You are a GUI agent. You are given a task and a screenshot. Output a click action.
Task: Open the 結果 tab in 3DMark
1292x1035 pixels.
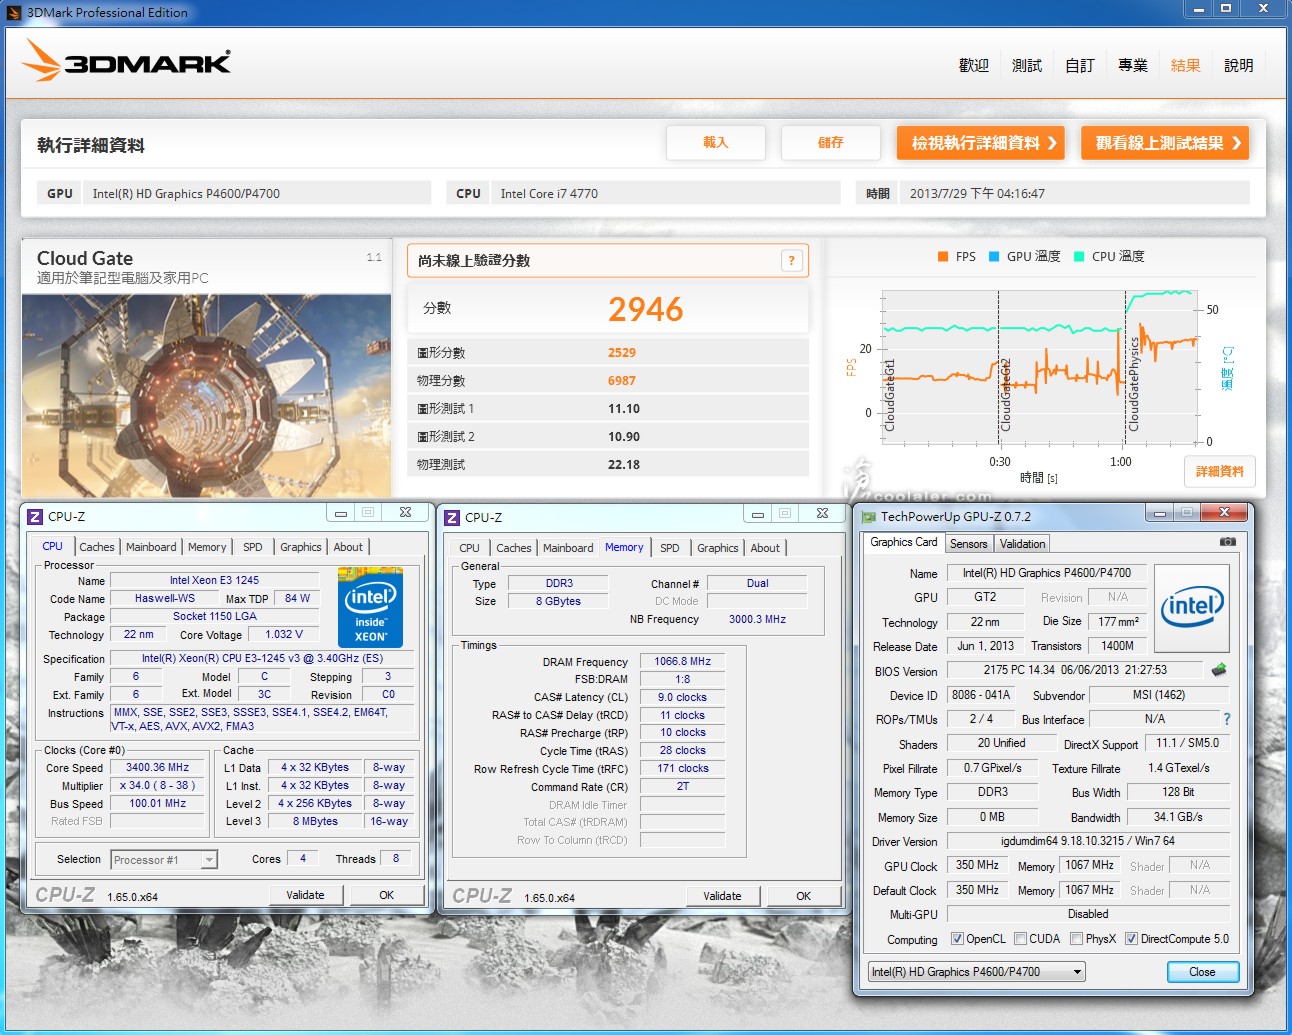1185,65
